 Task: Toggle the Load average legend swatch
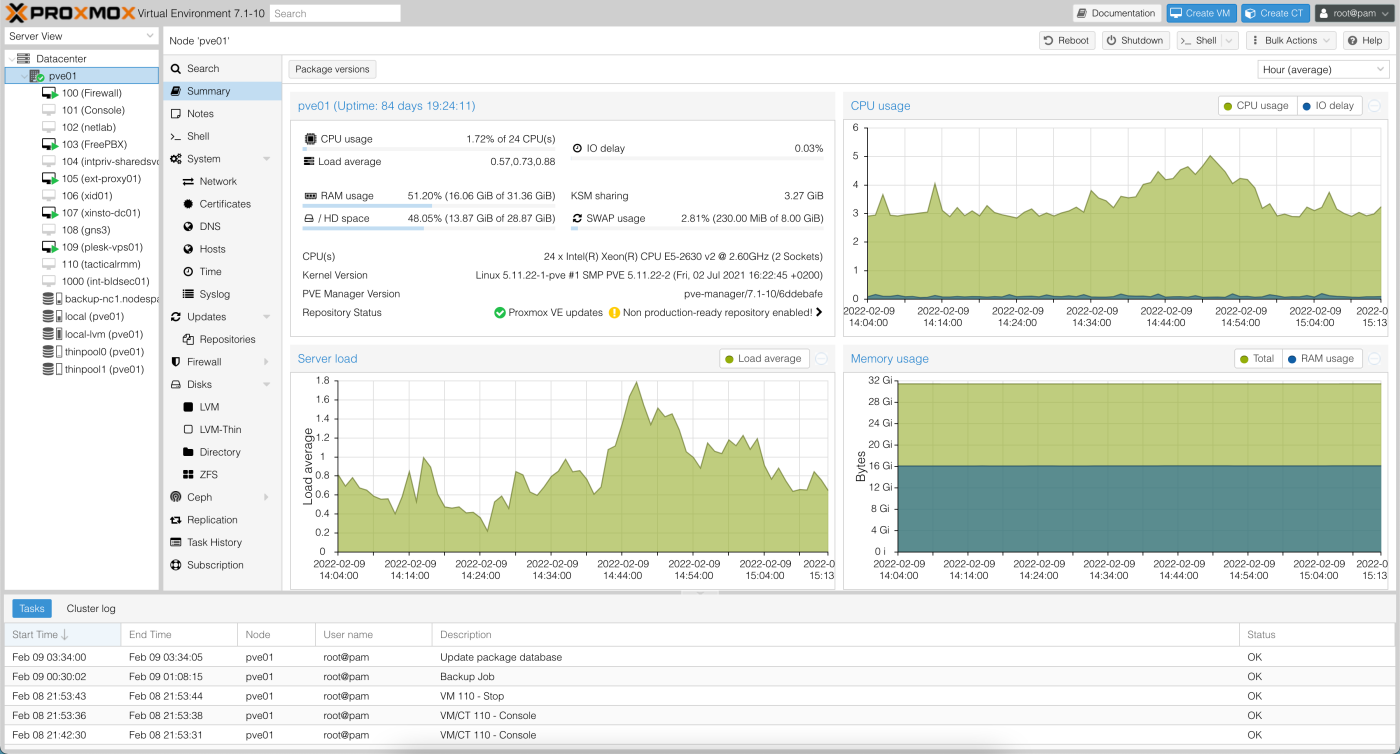coord(730,359)
